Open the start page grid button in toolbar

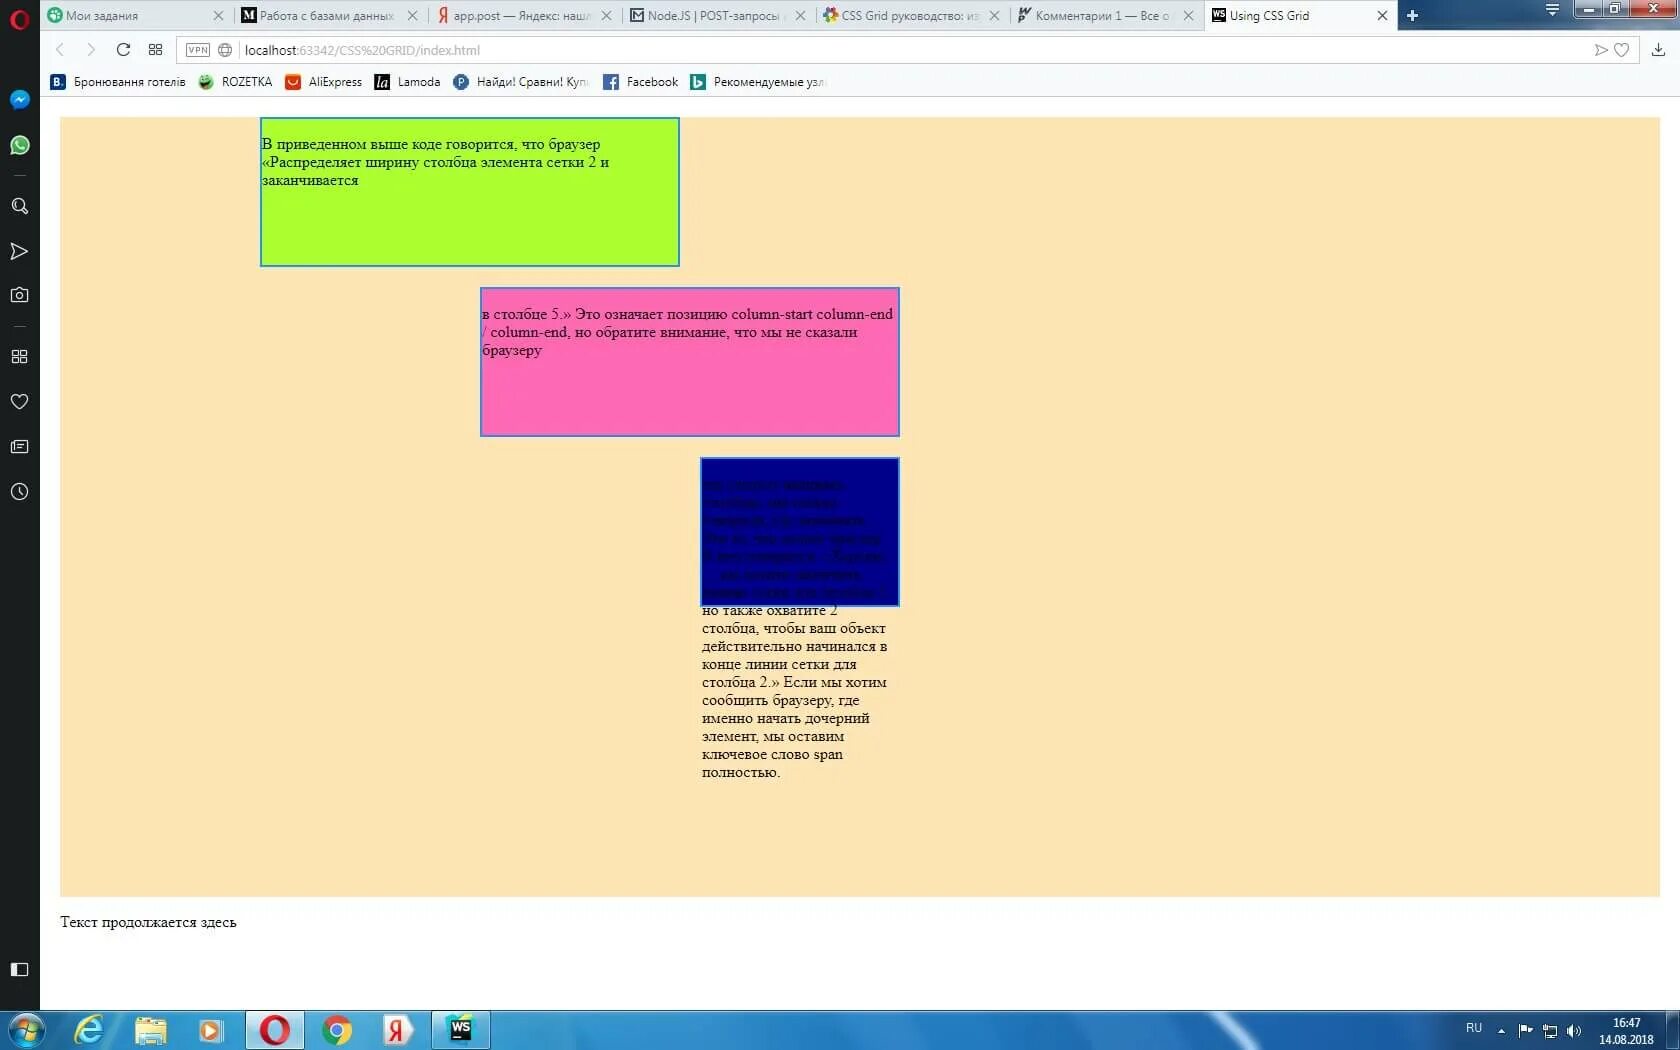click(x=155, y=50)
